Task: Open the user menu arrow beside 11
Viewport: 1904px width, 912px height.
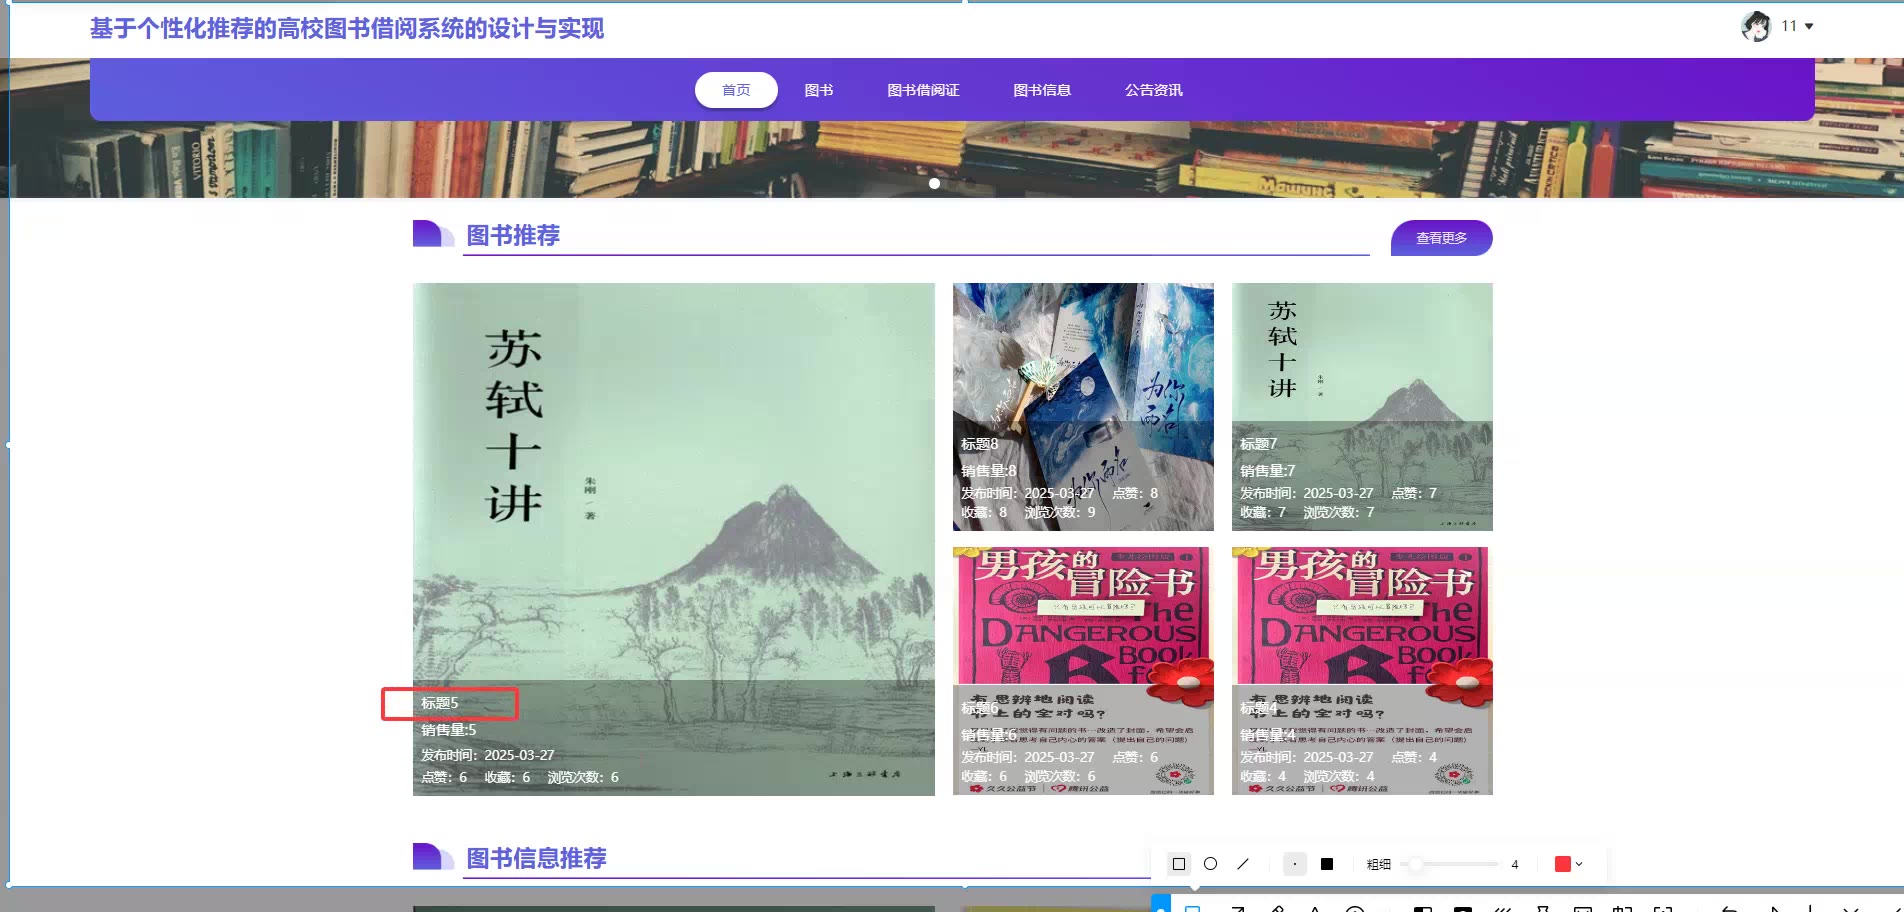Action: (x=1809, y=26)
